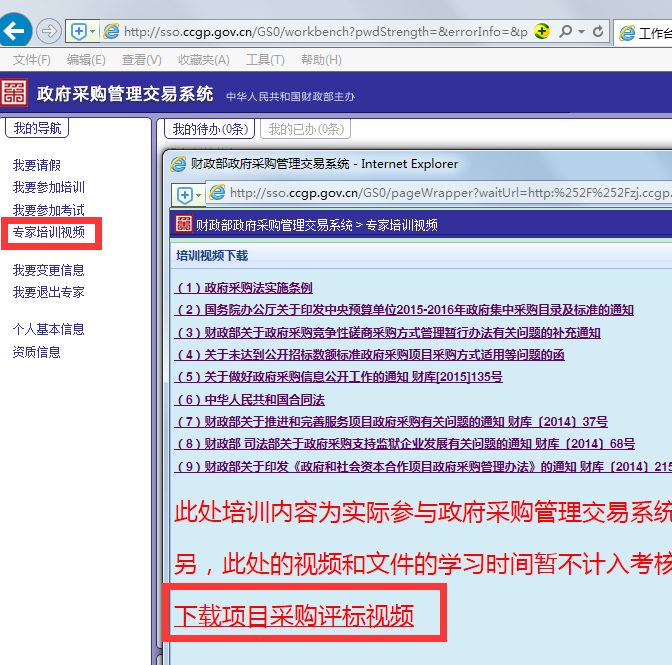Open the 我要参加考试 link
This screenshot has width=672, height=665.
click(x=49, y=210)
